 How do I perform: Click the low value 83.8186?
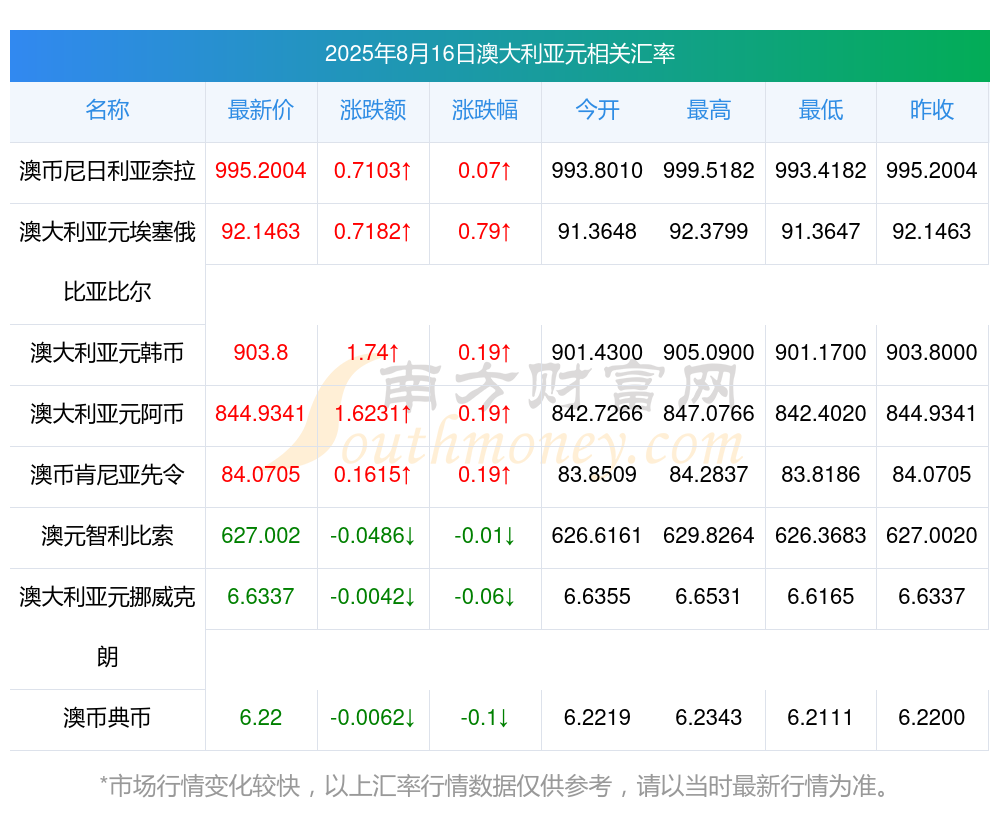pyautogui.click(x=821, y=475)
